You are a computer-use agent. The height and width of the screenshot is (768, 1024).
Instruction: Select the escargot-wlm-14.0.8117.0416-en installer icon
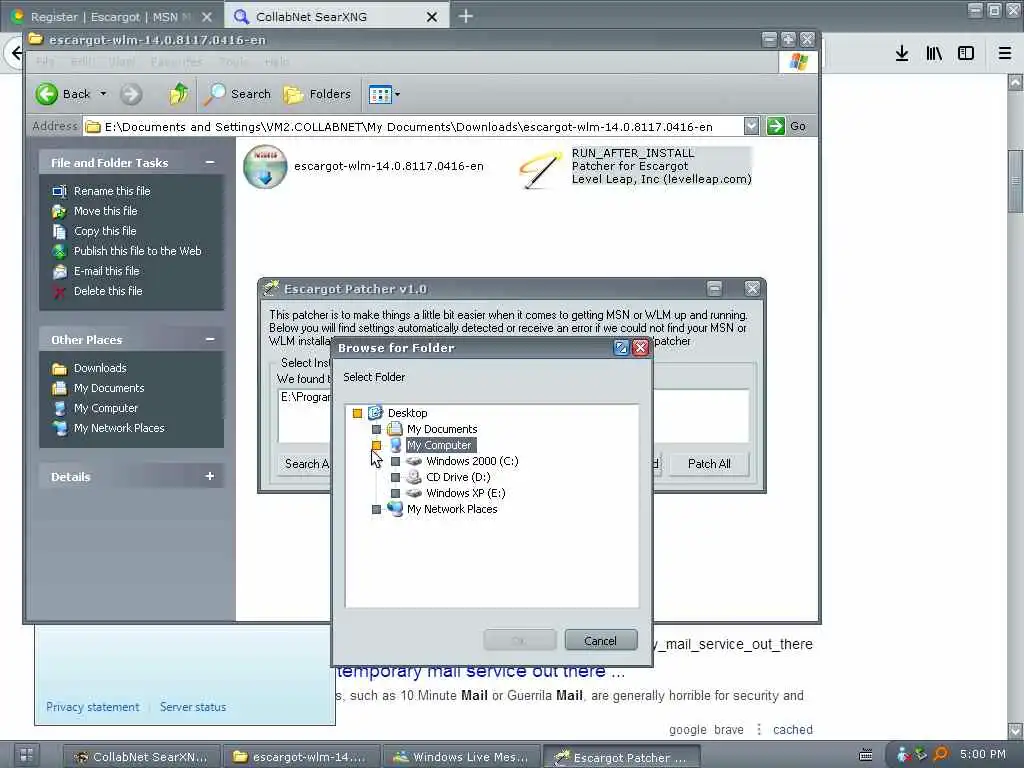pyautogui.click(x=265, y=167)
